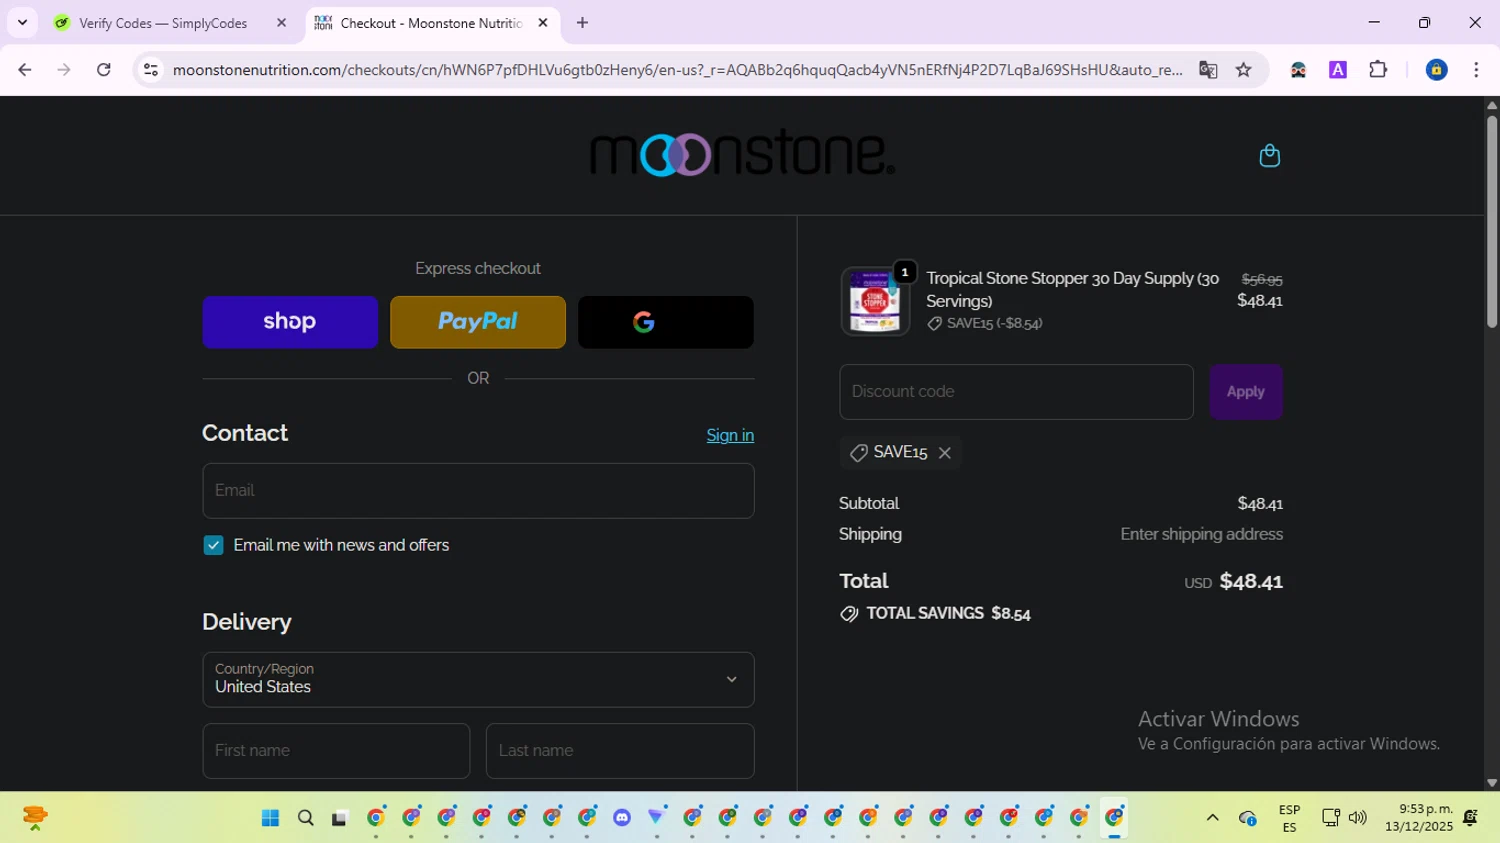The image size is (1500, 843).
Task: Go forward in browser history
Action: (64, 70)
